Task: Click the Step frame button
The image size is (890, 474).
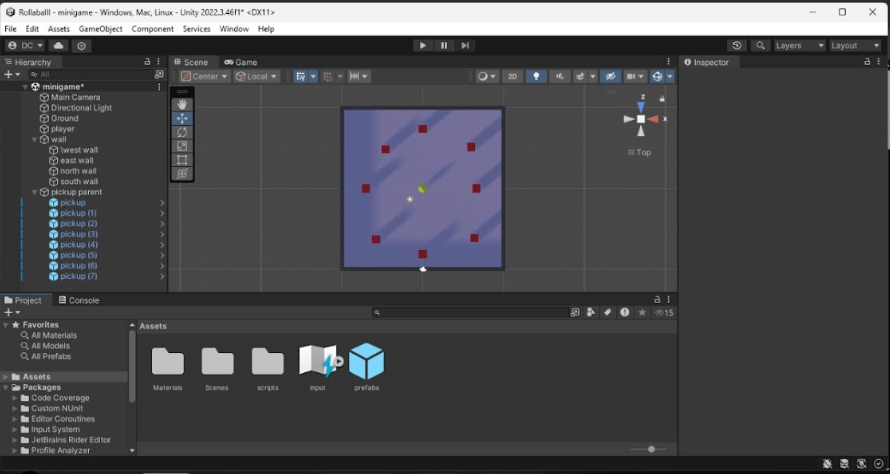Action: click(x=465, y=45)
